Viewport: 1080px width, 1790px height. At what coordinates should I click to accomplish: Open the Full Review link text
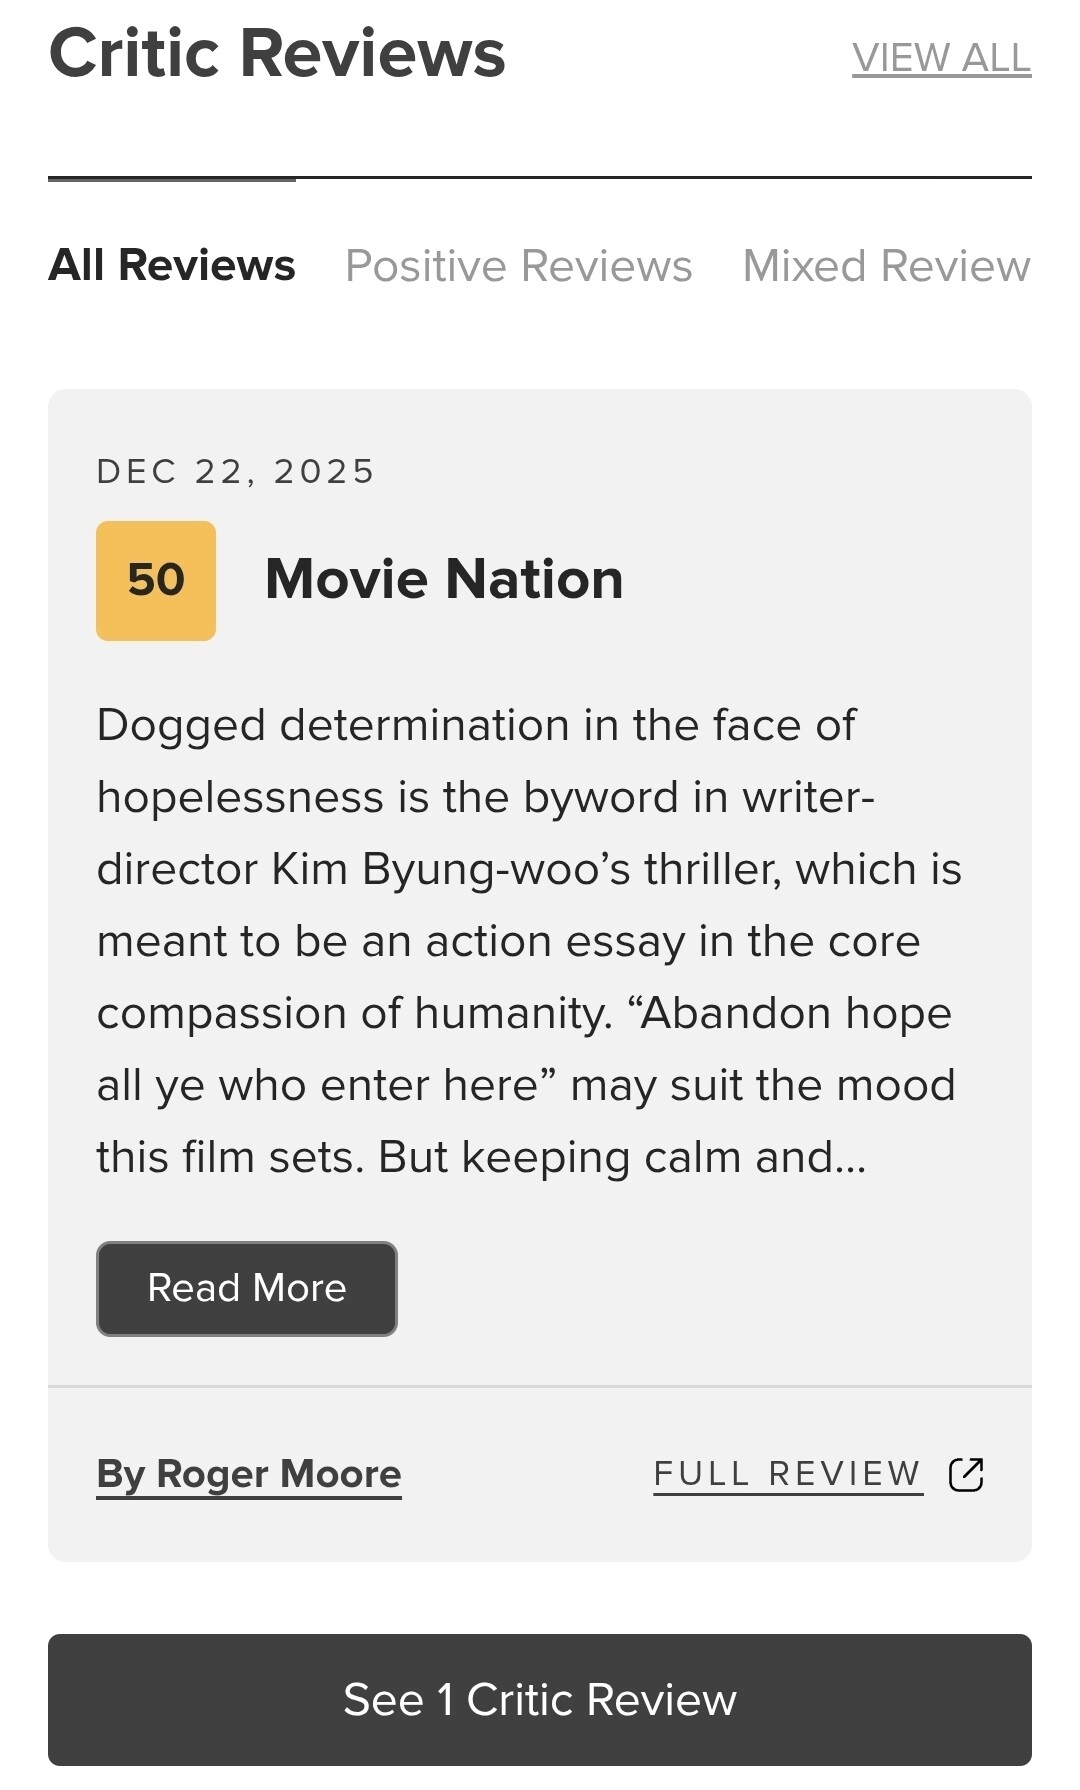point(787,1474)
